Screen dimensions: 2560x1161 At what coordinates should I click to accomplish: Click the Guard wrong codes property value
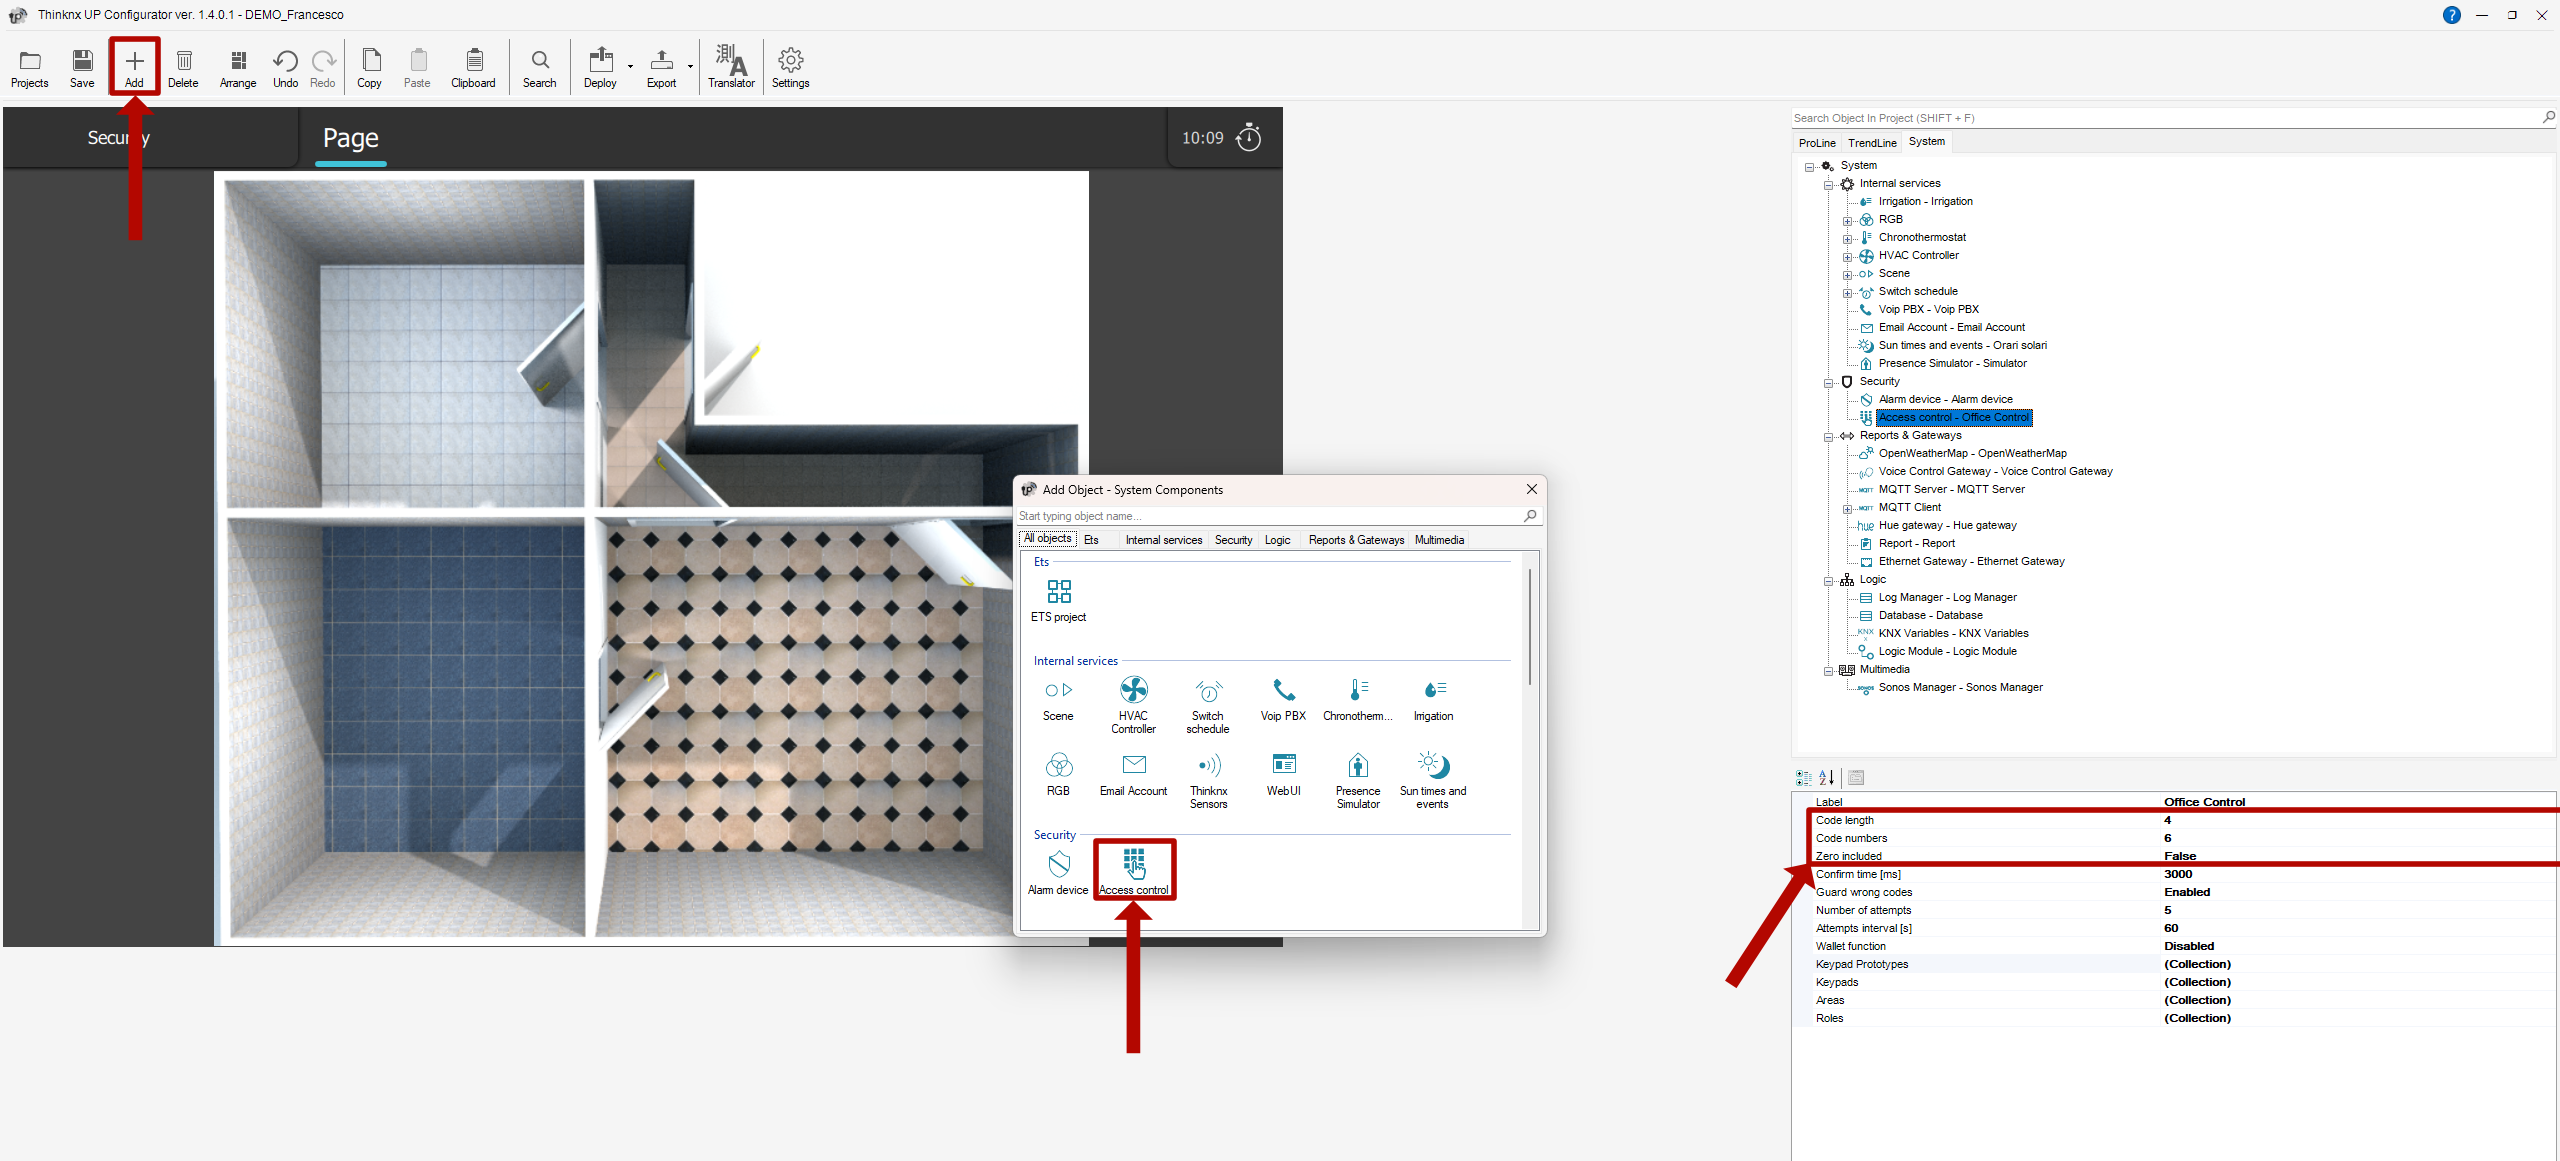2187,892
